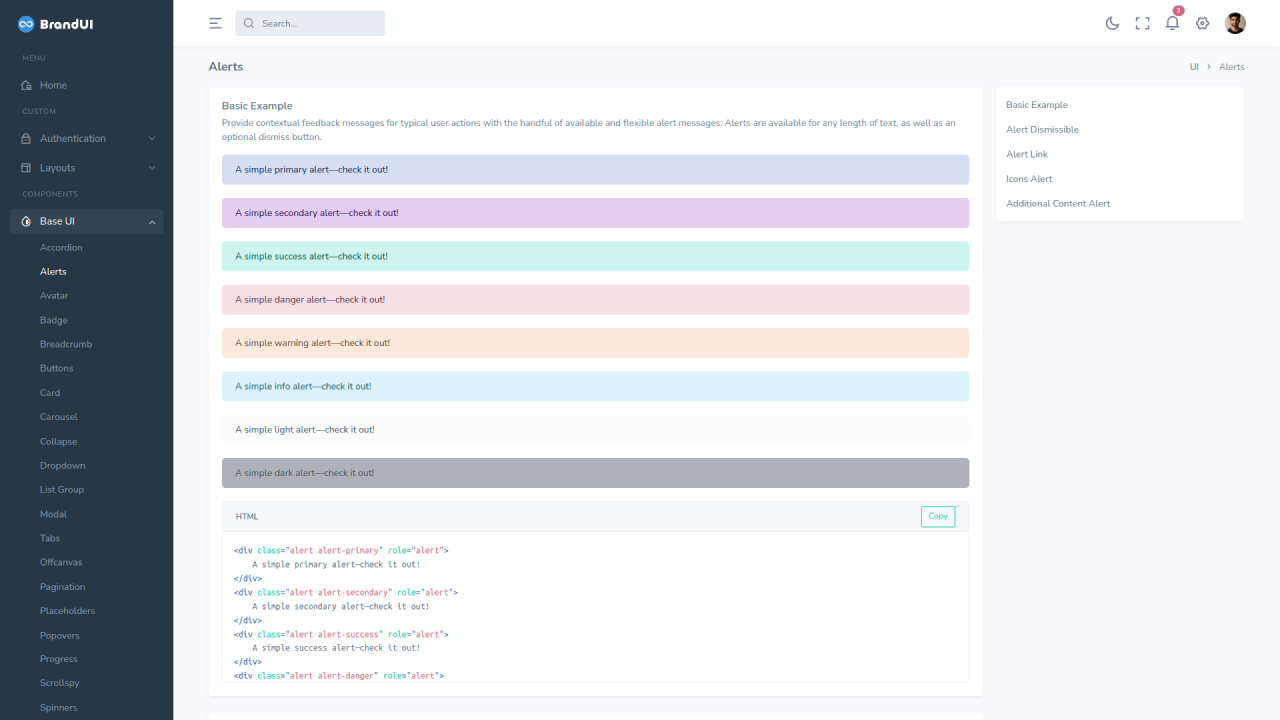Go to Dropdown in sidebar
This screenshot has width=1280, height=720.
[x=63, y=465]
